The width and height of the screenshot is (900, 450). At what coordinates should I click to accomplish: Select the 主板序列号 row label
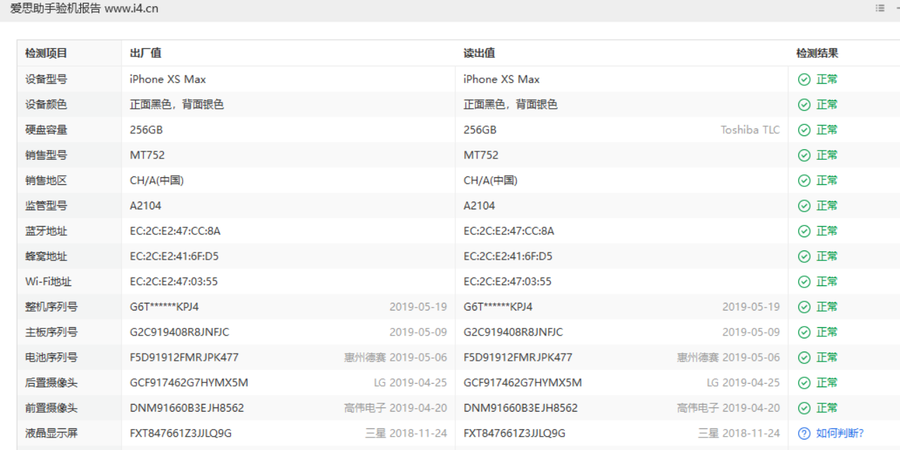(x=51, y=332)
